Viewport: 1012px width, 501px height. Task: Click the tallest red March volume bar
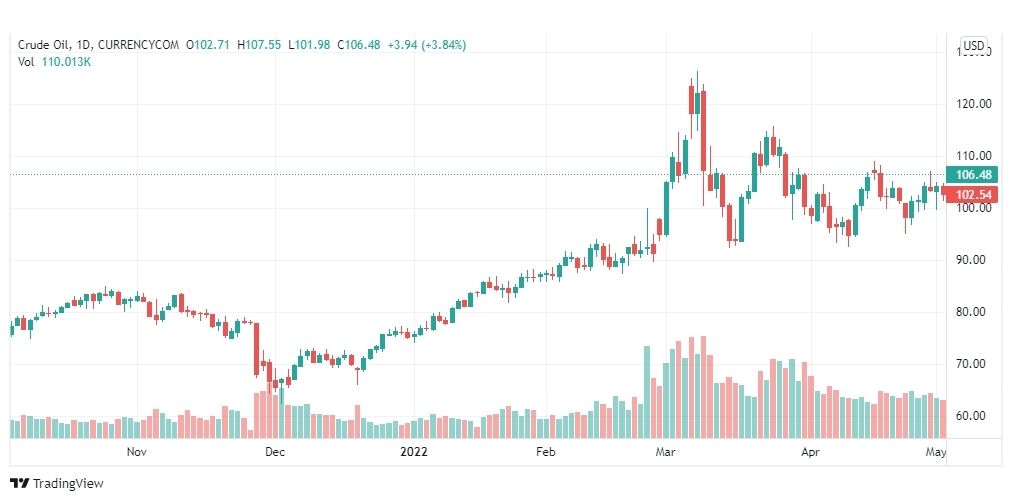(x=703, y=387)
